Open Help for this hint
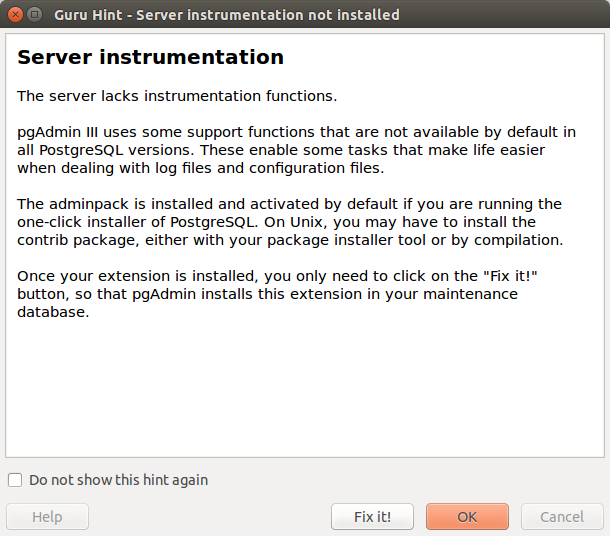This screenshot has height=536, width=610. 47,517
